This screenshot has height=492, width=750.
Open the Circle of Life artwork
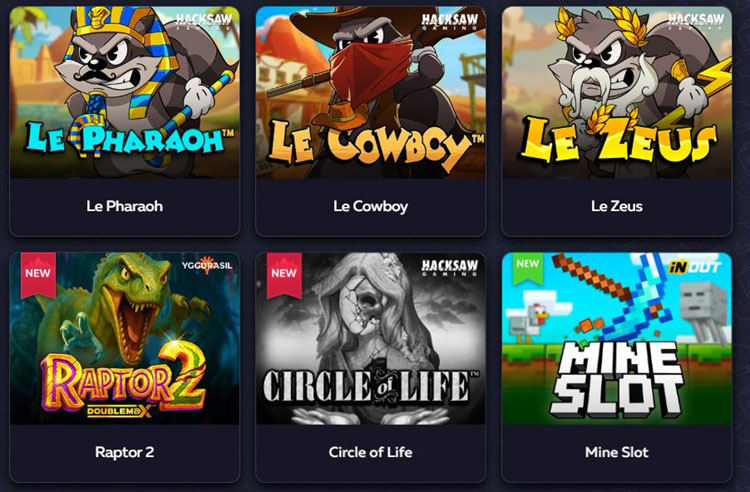(371, 339)
